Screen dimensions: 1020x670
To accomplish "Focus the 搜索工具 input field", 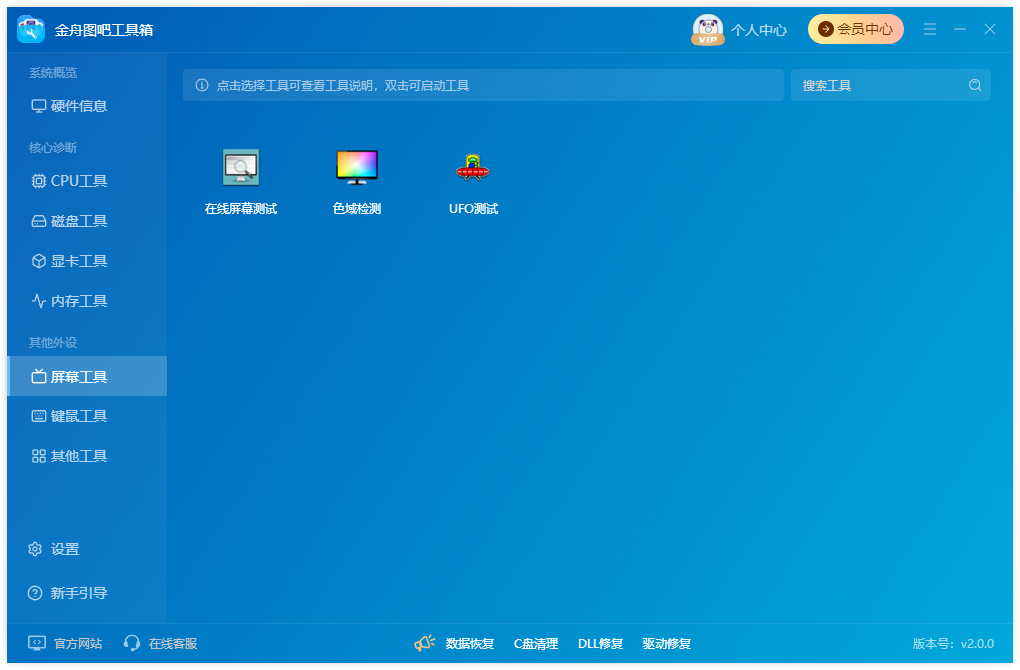I will (891, 85).
